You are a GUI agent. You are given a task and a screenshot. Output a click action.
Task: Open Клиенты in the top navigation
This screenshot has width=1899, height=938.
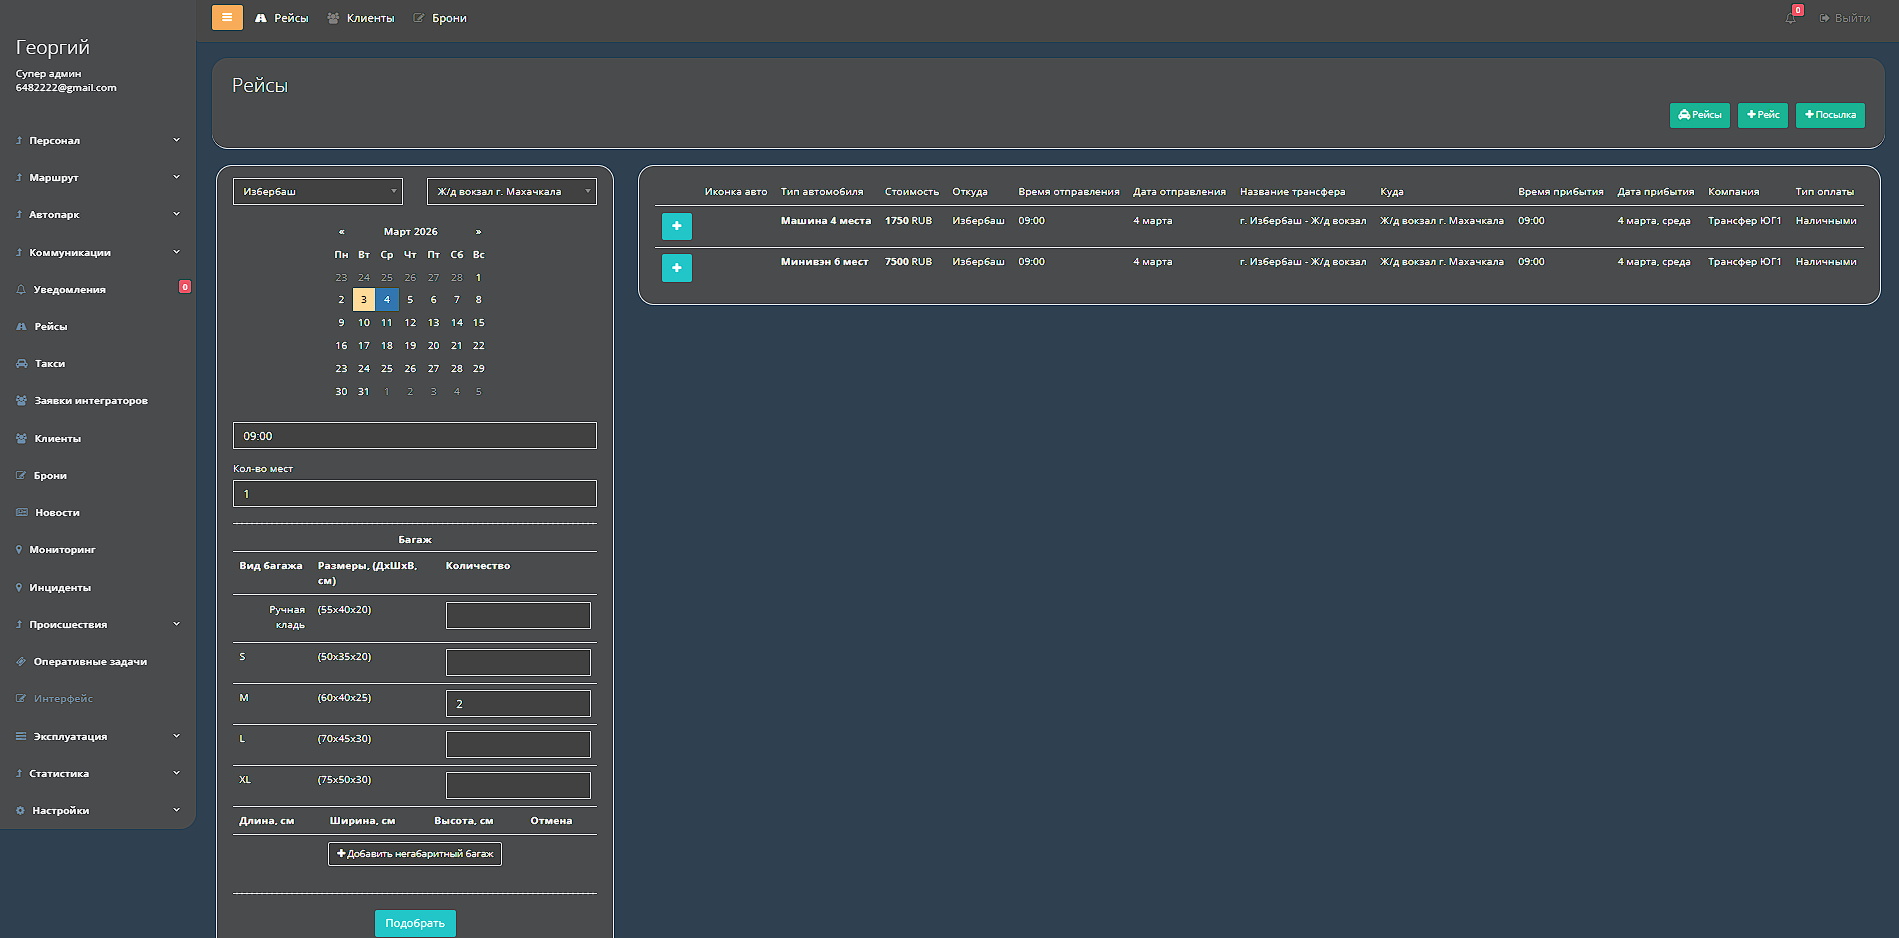(x=369, y=18)
